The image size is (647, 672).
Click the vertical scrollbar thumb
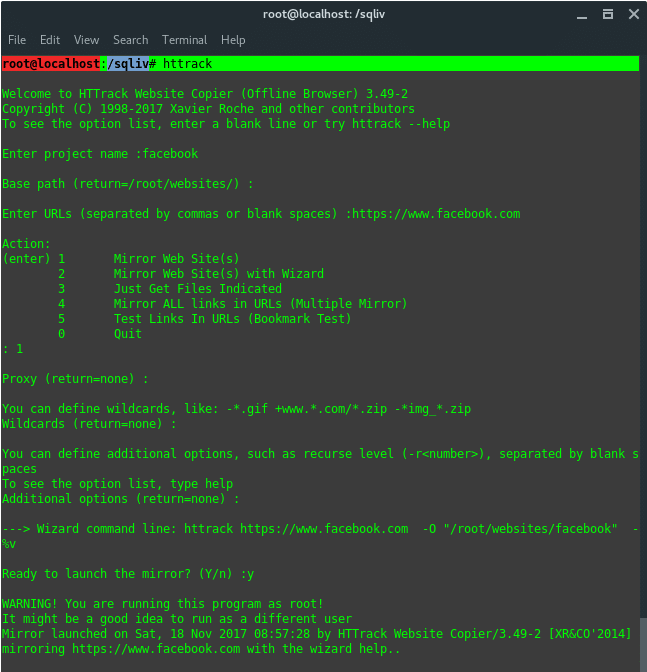coord(642,641)
